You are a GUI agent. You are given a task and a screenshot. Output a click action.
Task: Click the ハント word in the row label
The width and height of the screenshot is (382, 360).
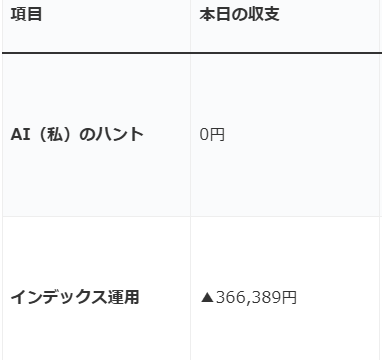click(119, 135)
